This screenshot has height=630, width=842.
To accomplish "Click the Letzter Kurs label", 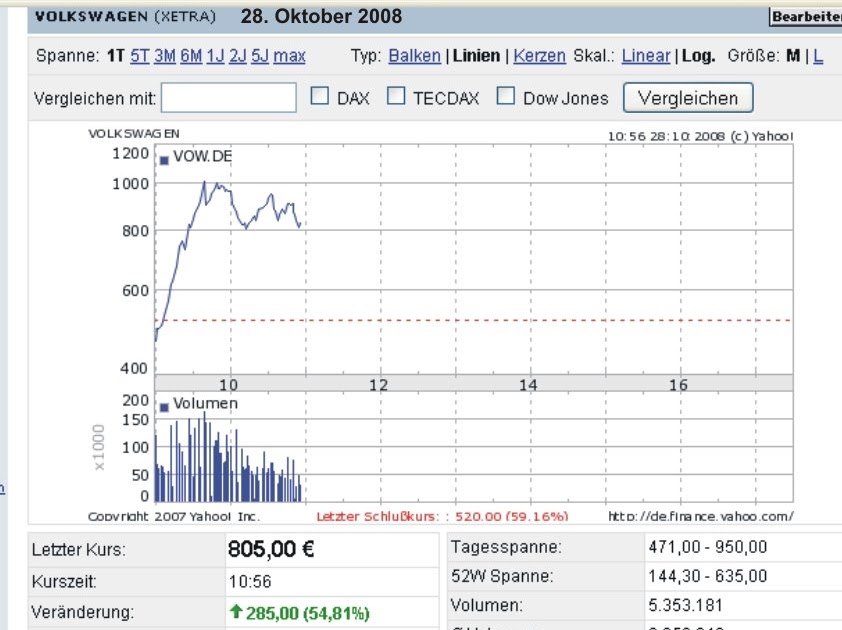I will tap(78, 549).
